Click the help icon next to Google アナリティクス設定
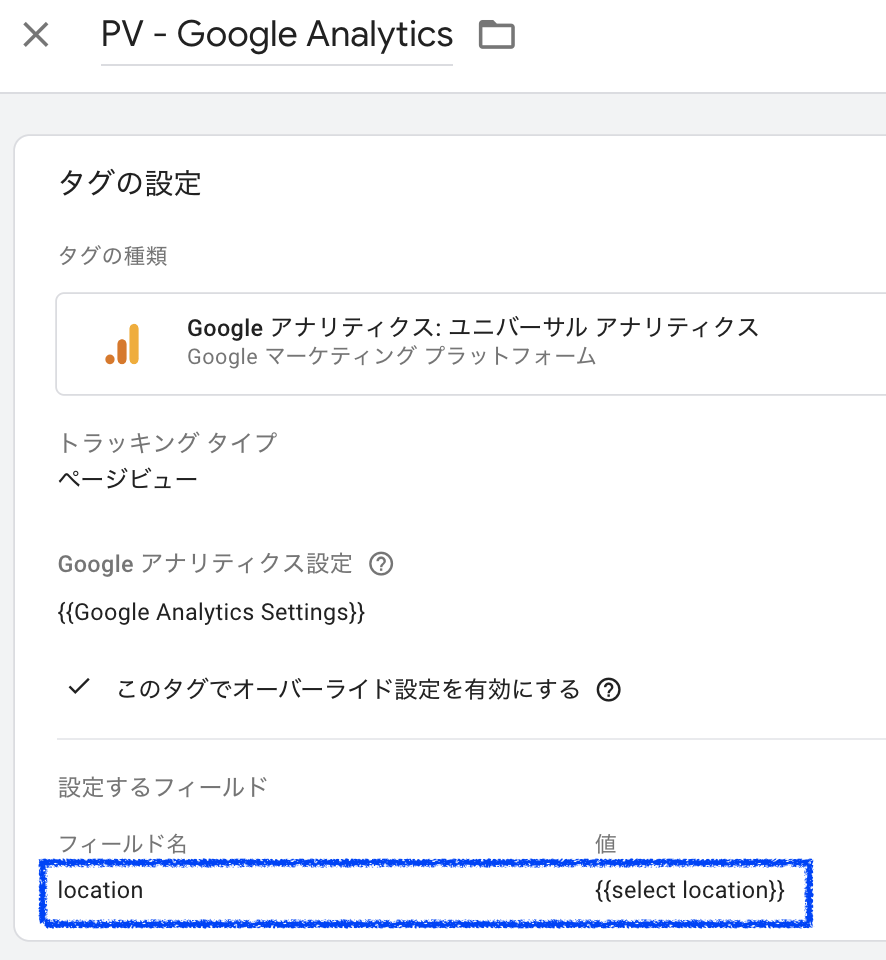The height and width of the screenshot is (960, 886). (x=381, y=564)
